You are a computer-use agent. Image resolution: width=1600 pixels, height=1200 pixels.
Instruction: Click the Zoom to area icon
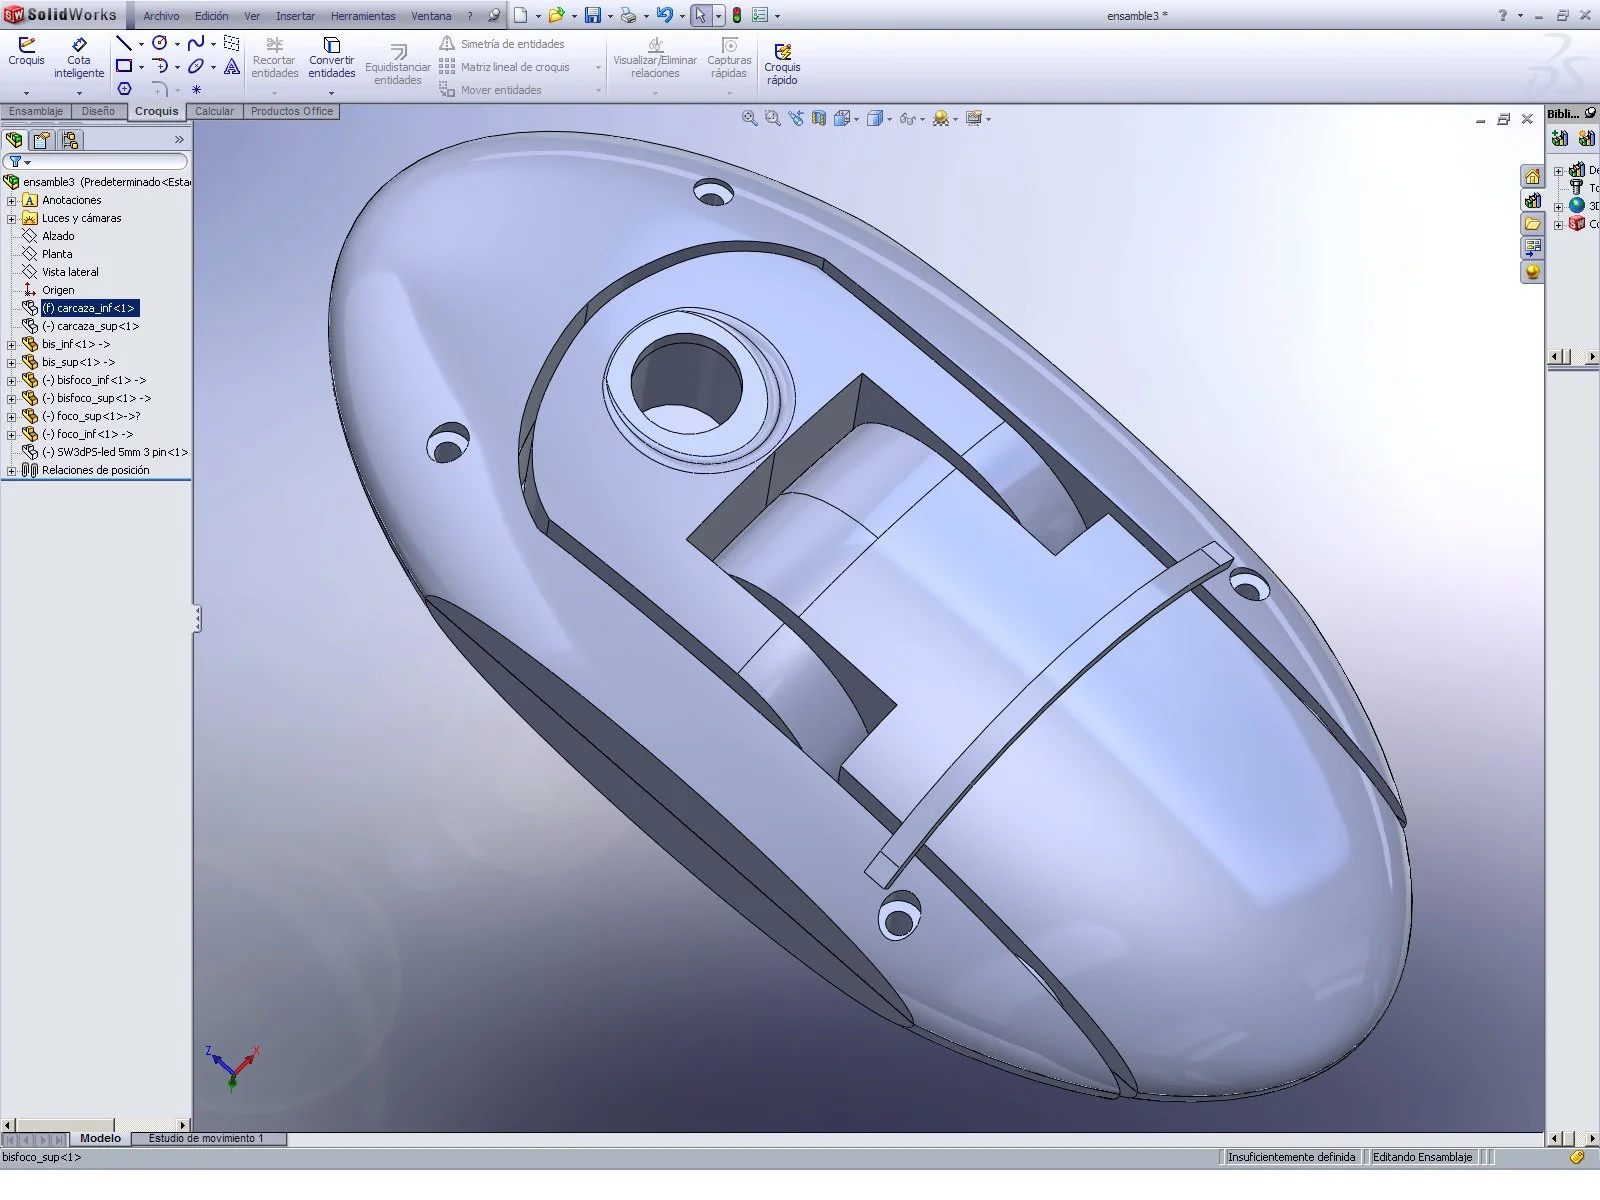[x=772, y=118]
